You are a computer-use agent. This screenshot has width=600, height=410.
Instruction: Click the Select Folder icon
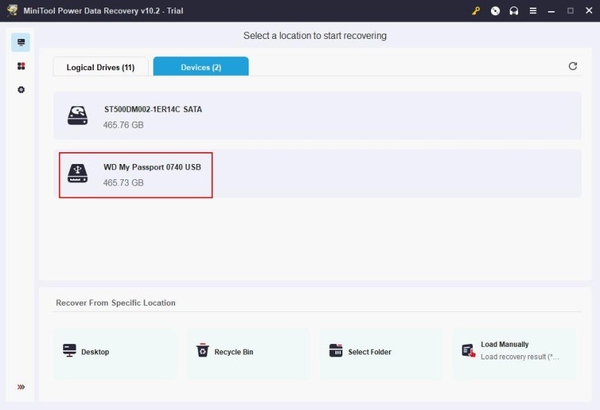(336, 350)
